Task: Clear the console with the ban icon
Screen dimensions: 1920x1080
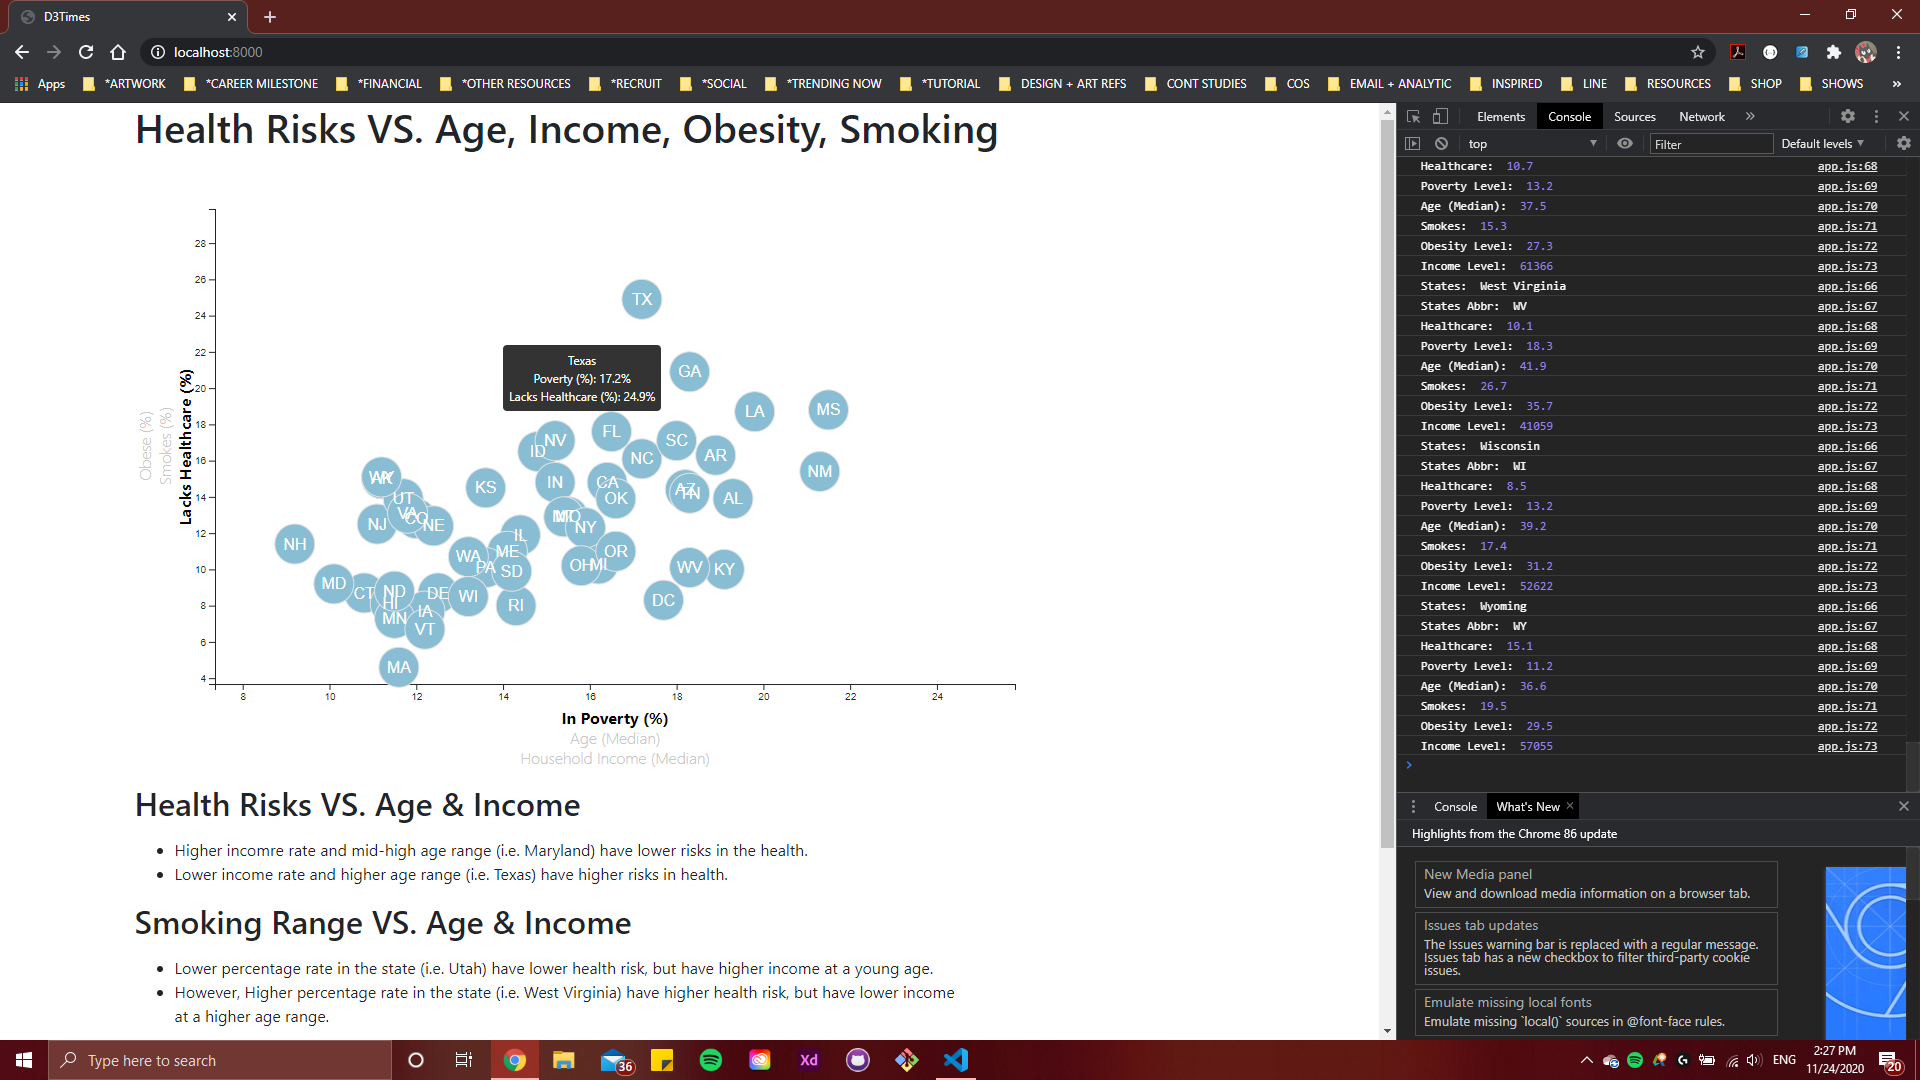Action: point(1441,144)
